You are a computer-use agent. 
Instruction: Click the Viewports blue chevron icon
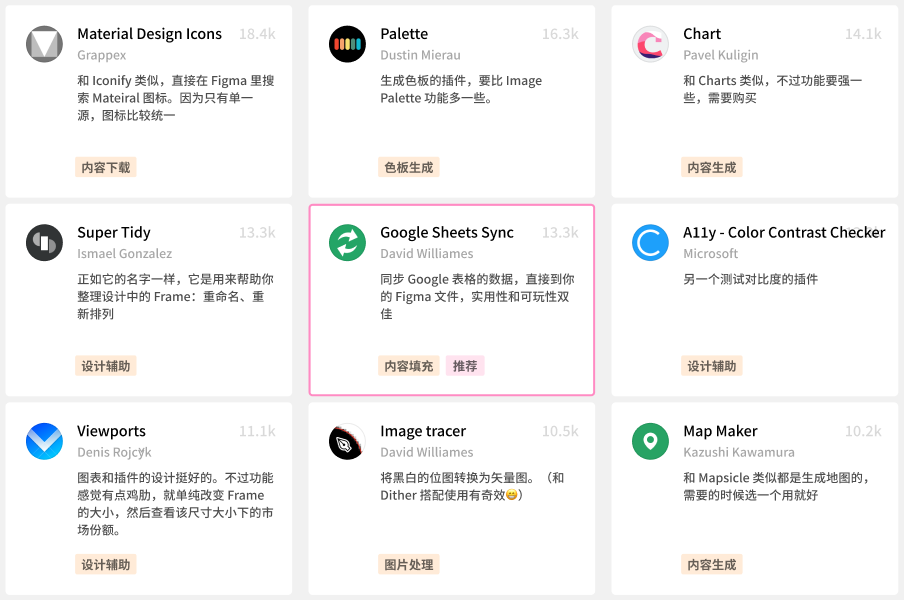click(44, 442)
